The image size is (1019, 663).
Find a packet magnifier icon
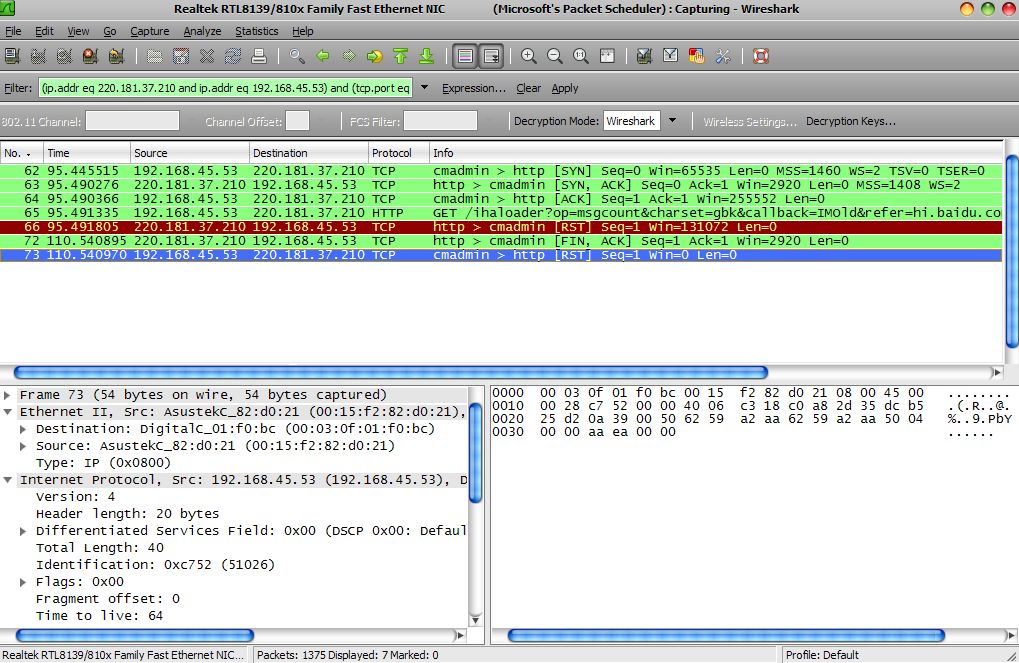coord(297,57)
